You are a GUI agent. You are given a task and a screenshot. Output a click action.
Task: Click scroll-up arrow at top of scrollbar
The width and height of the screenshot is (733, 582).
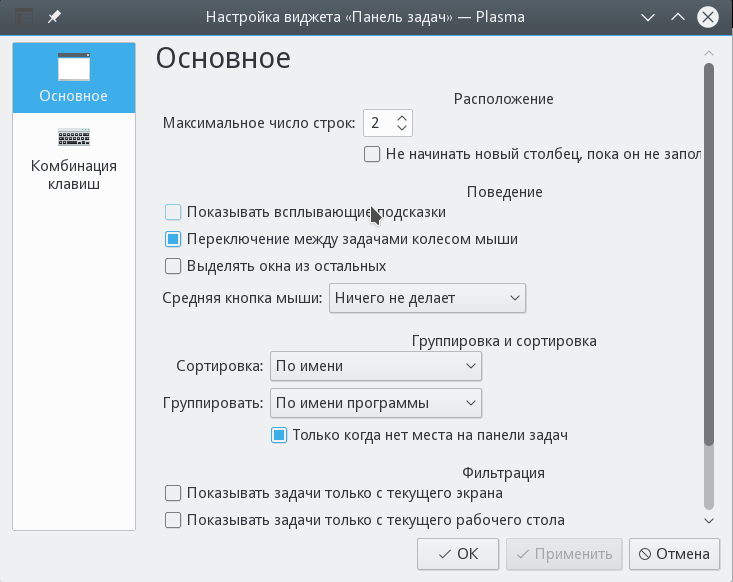click(708, 53)
